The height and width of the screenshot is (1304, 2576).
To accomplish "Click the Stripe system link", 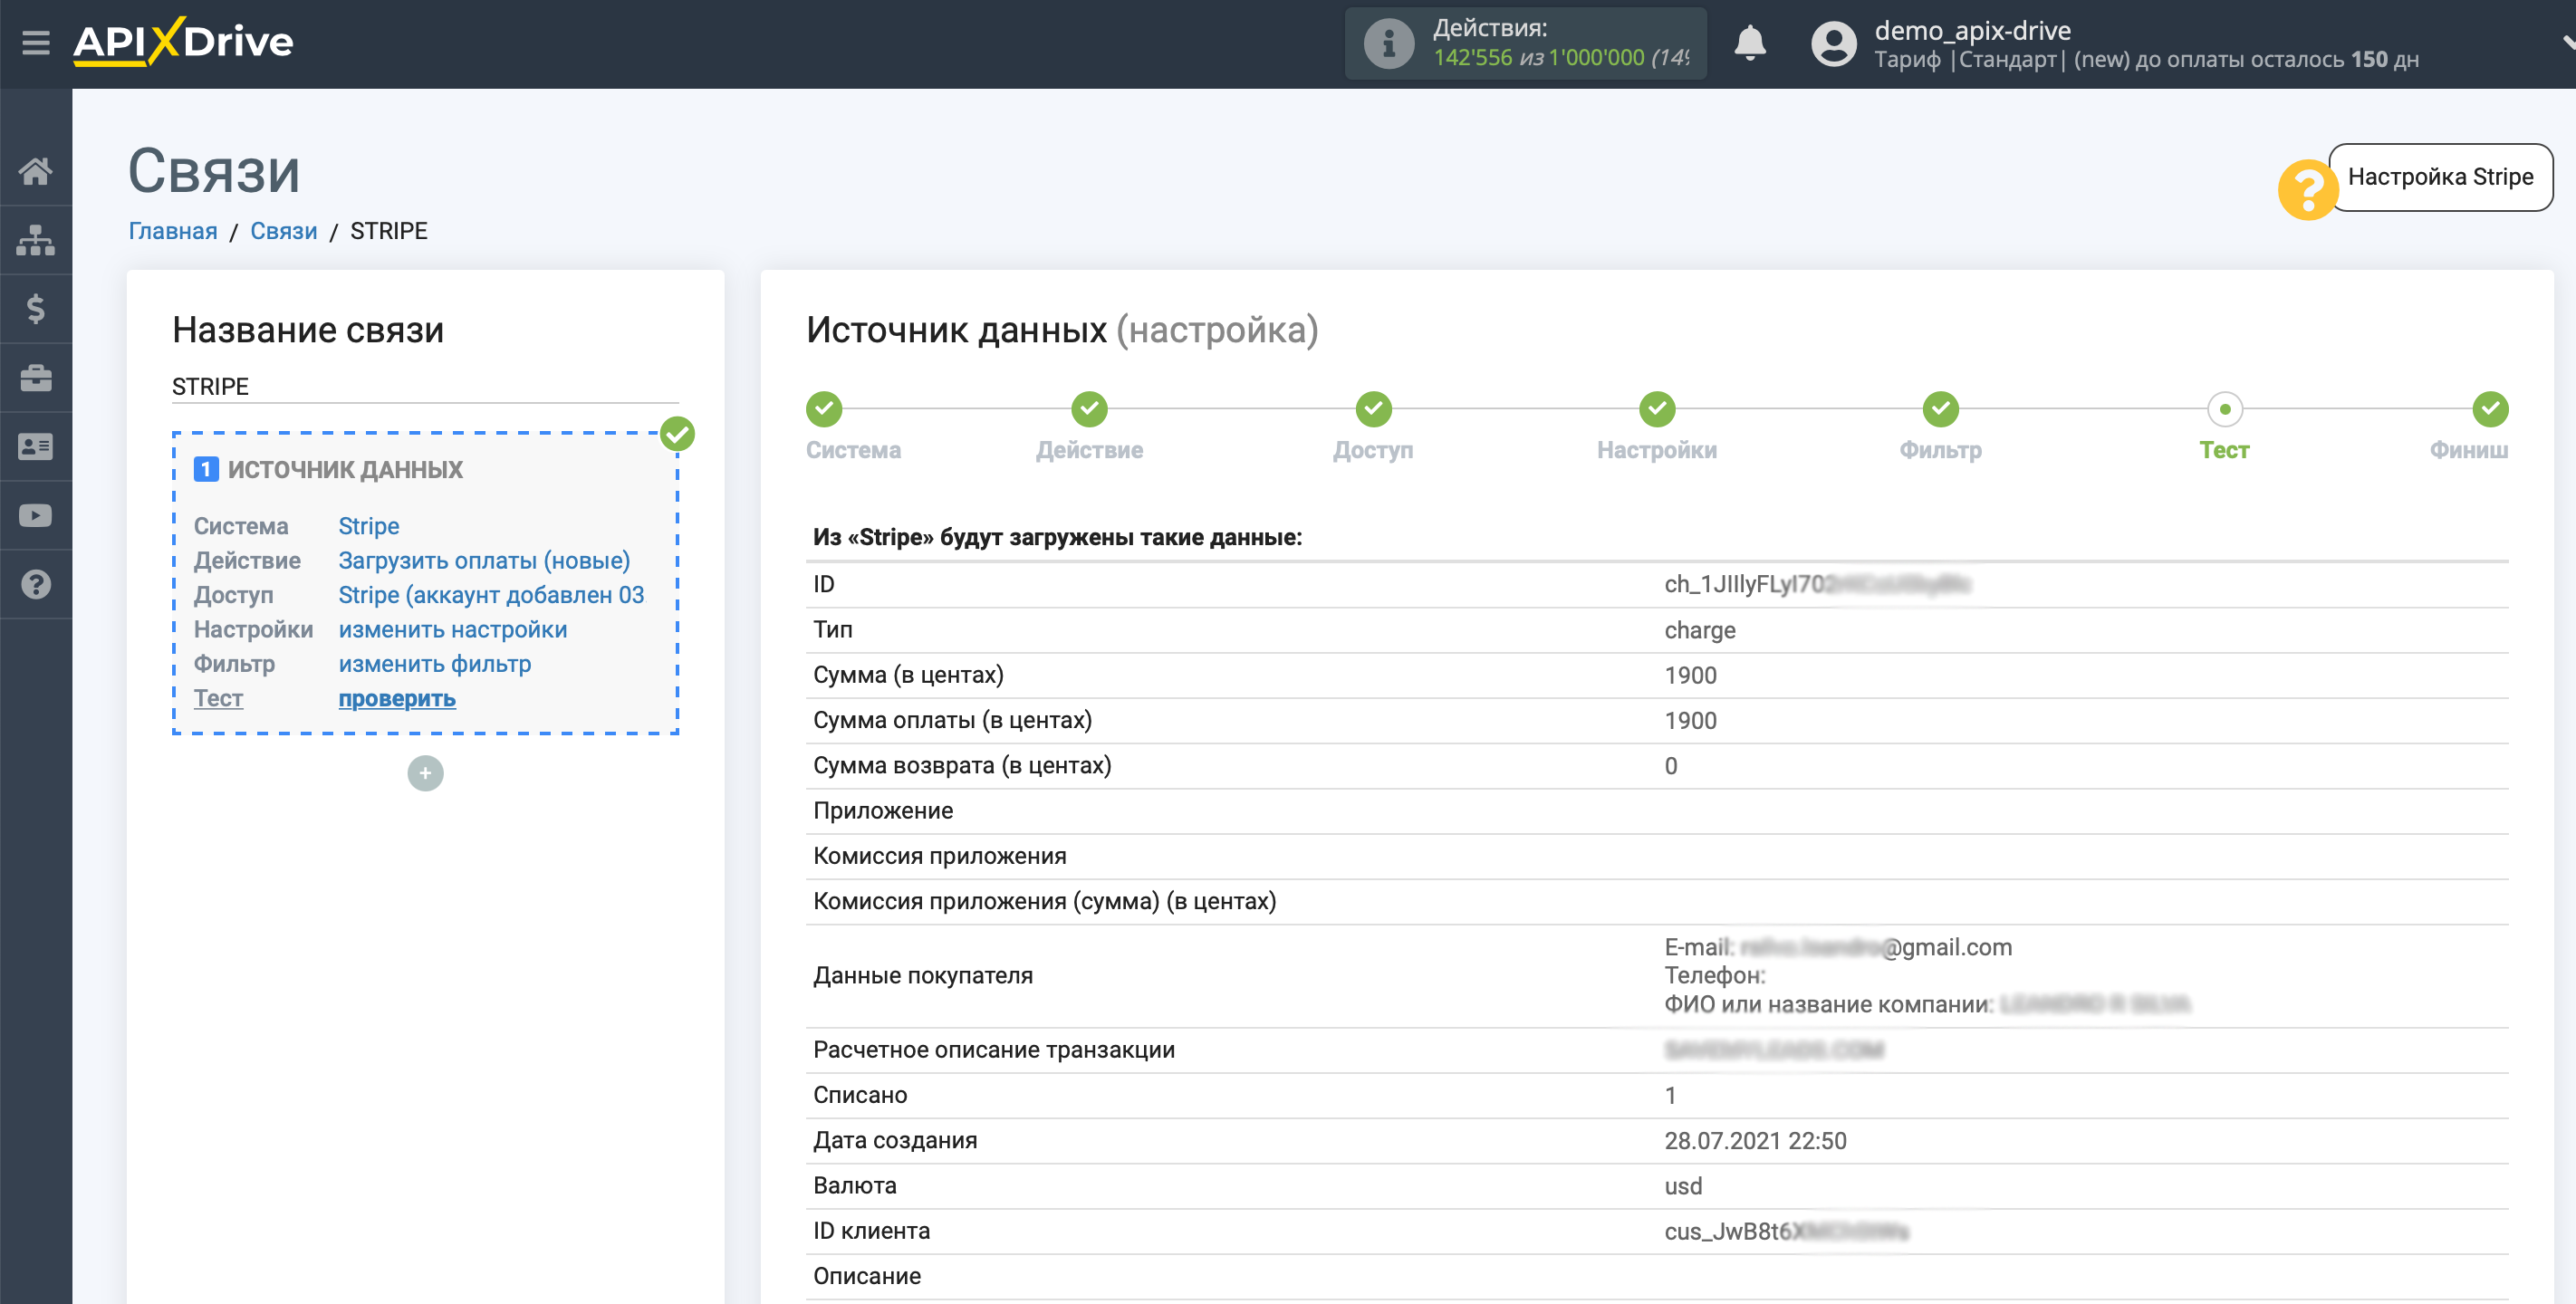I will click(x=369, y=526).
